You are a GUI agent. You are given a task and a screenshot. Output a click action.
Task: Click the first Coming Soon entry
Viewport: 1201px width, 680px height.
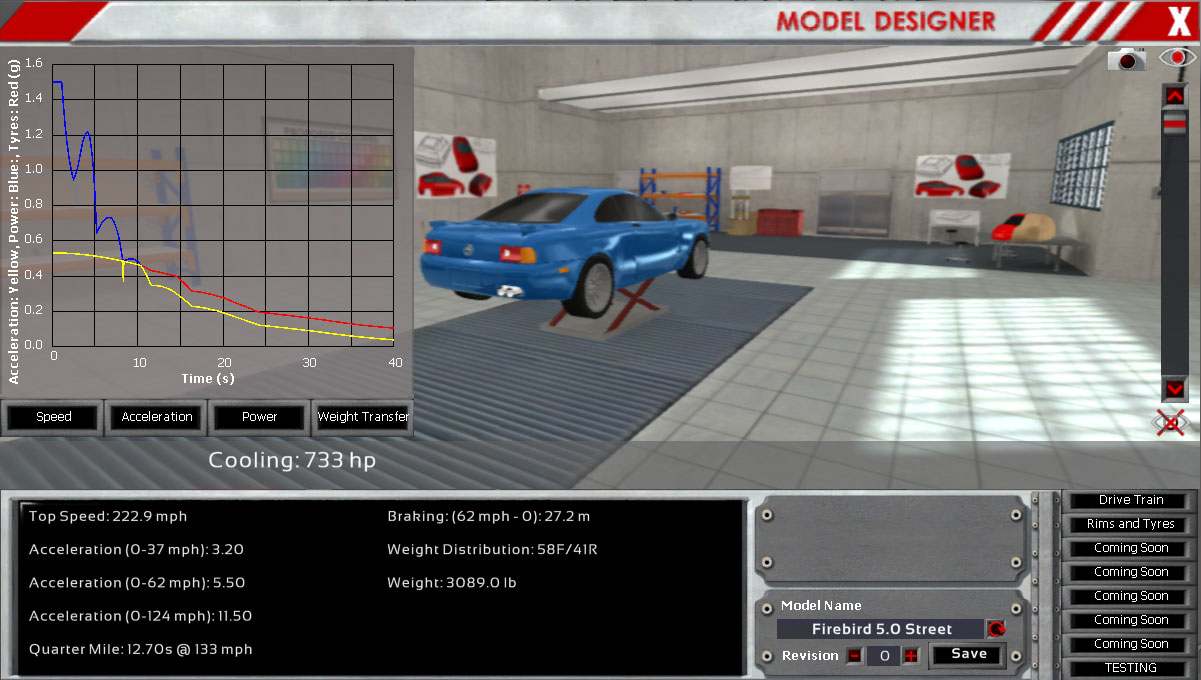click(1130, 548)
